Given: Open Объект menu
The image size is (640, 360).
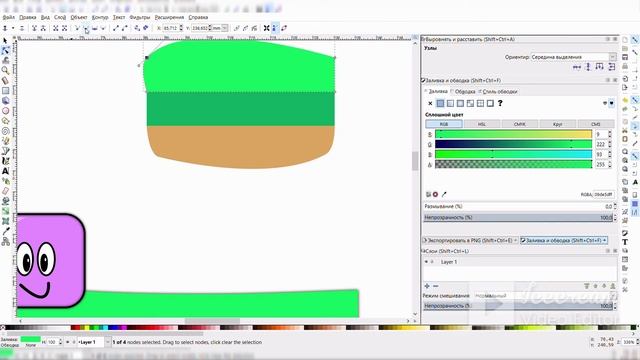Looking at the screenshot, I should coord(79,17).
